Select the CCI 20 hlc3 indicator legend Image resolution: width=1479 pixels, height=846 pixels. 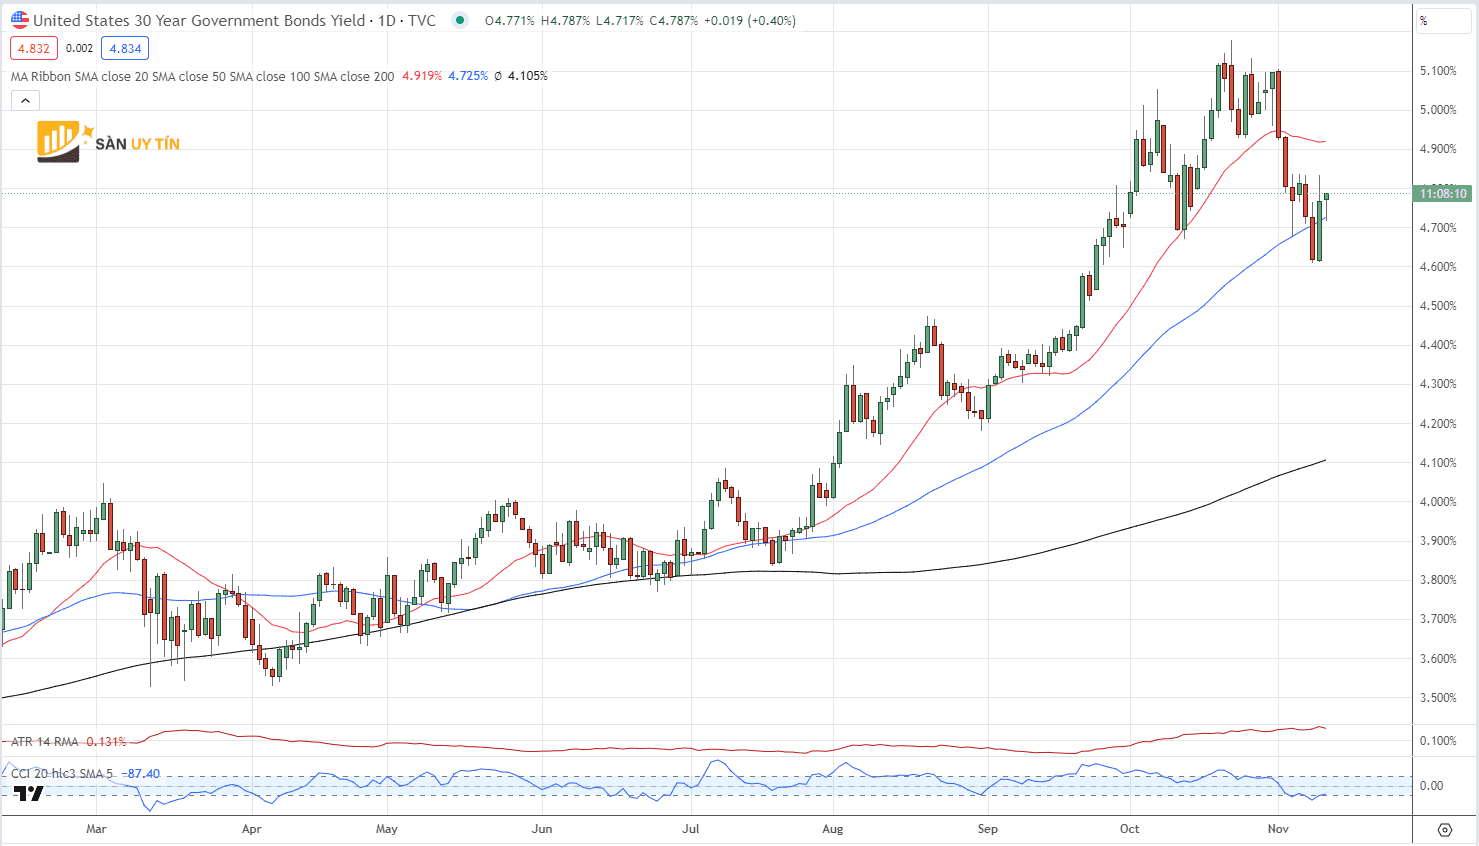[x=62, y=774]
